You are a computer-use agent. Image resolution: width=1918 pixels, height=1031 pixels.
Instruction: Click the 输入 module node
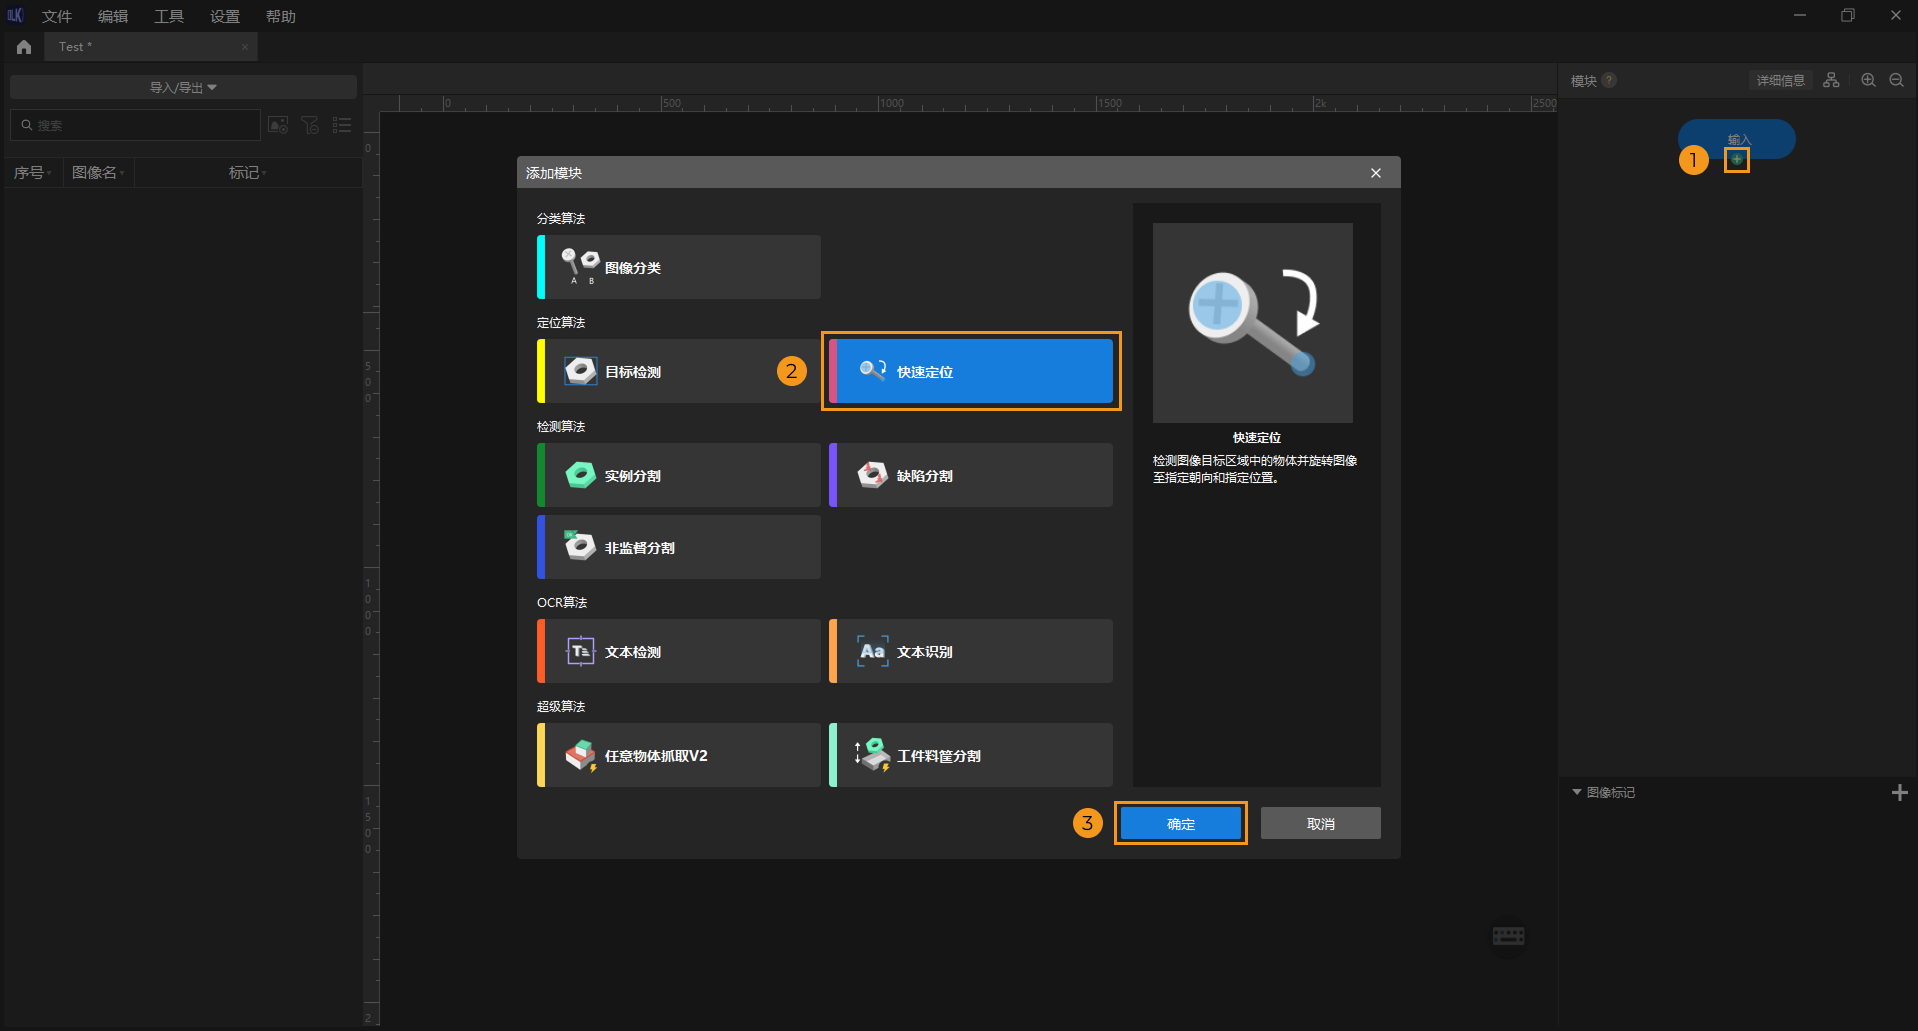1737,138
